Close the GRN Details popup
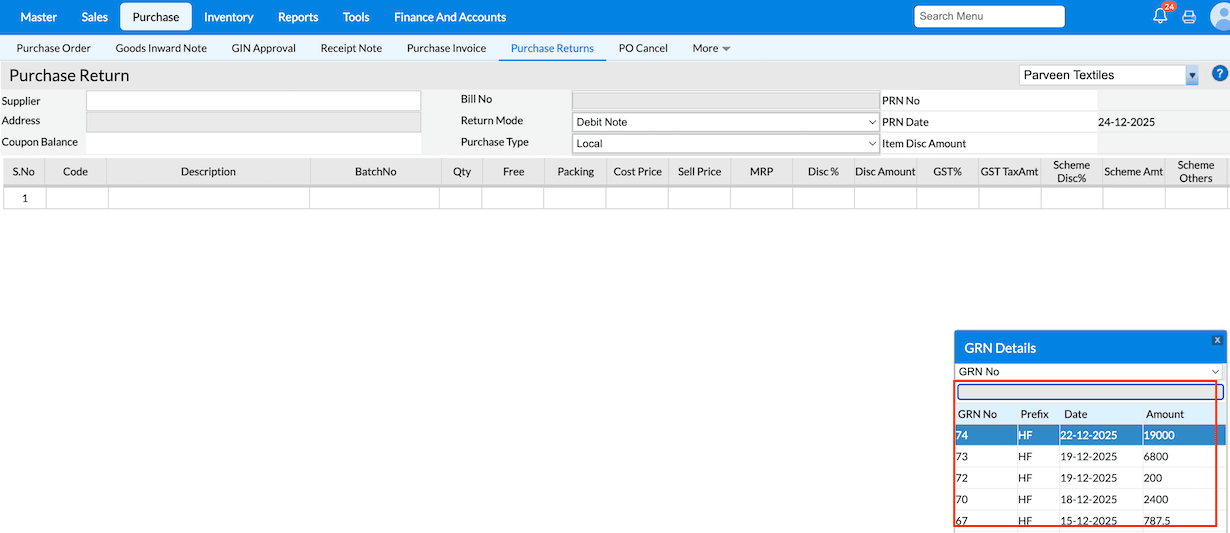 [1217, 340]
